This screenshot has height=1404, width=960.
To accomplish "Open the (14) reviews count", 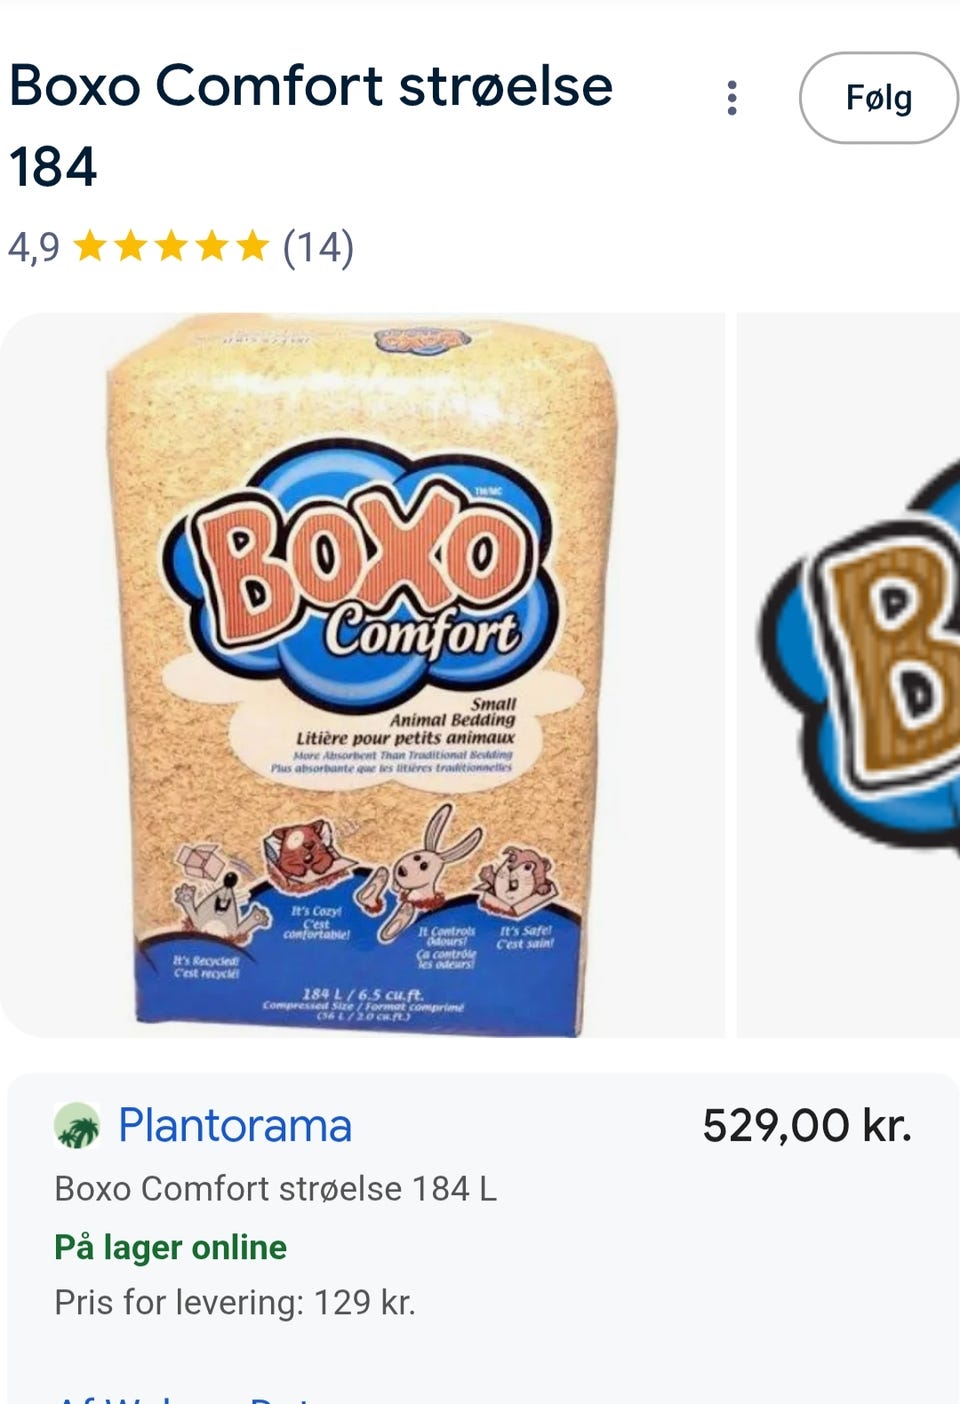I will point(318,246).
